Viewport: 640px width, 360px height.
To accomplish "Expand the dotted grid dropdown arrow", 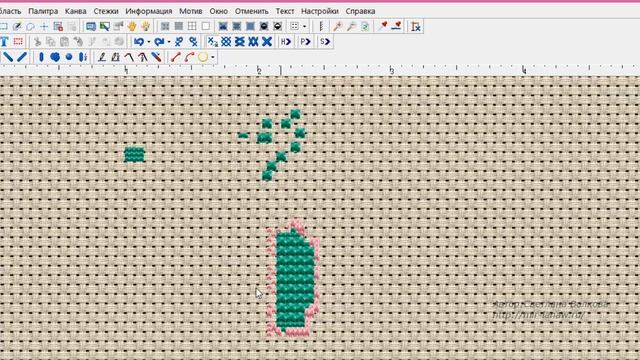I will pyautogui.click(x=304, y=27).
